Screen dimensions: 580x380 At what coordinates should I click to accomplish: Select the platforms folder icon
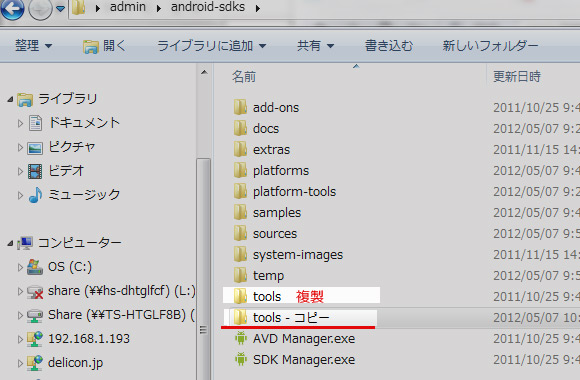tap(240, 171)
